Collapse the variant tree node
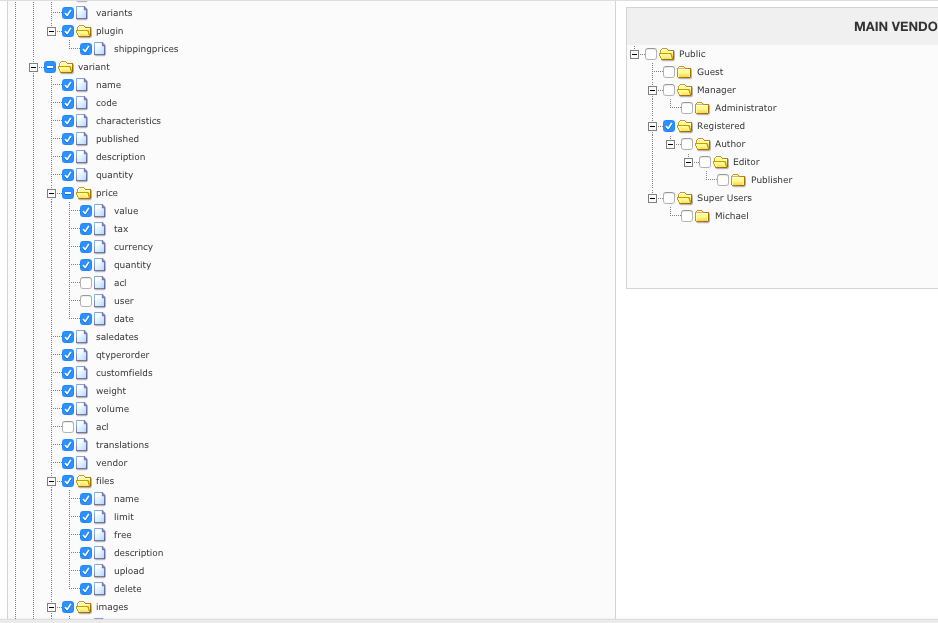Screen dimensions: 938x623 (33, 67)
